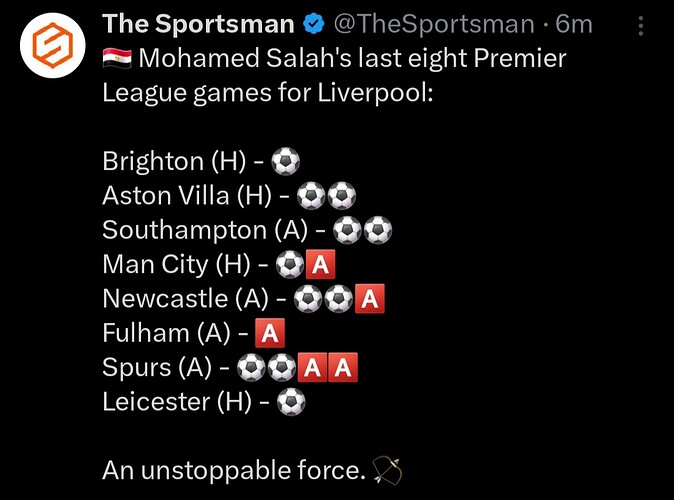Click the red A on Man City line
Image resolution: width=674 pixels, height=500 pixels.
pos(320,264)
